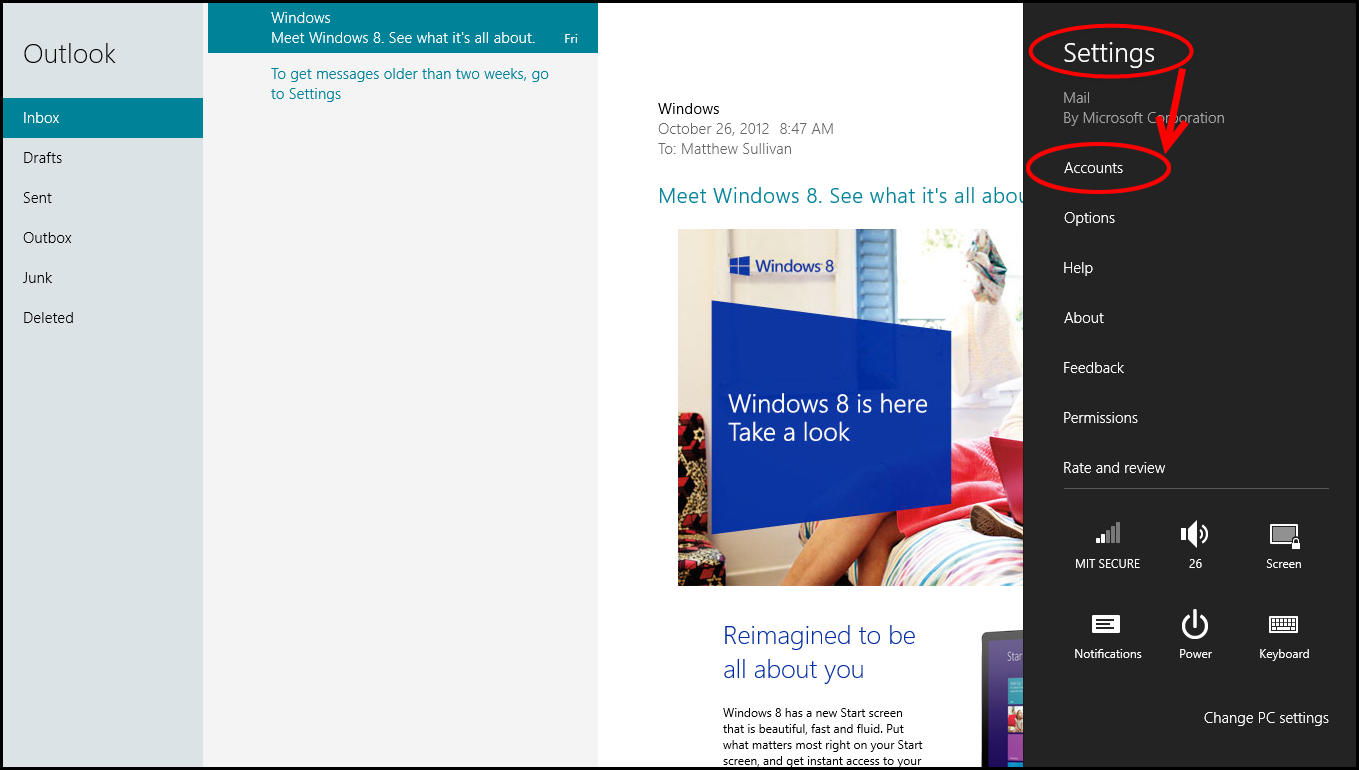The height and width of the screenshot is (770, 1359).
Task: Open the Power options icon
Action: (x=1195, y=625)
